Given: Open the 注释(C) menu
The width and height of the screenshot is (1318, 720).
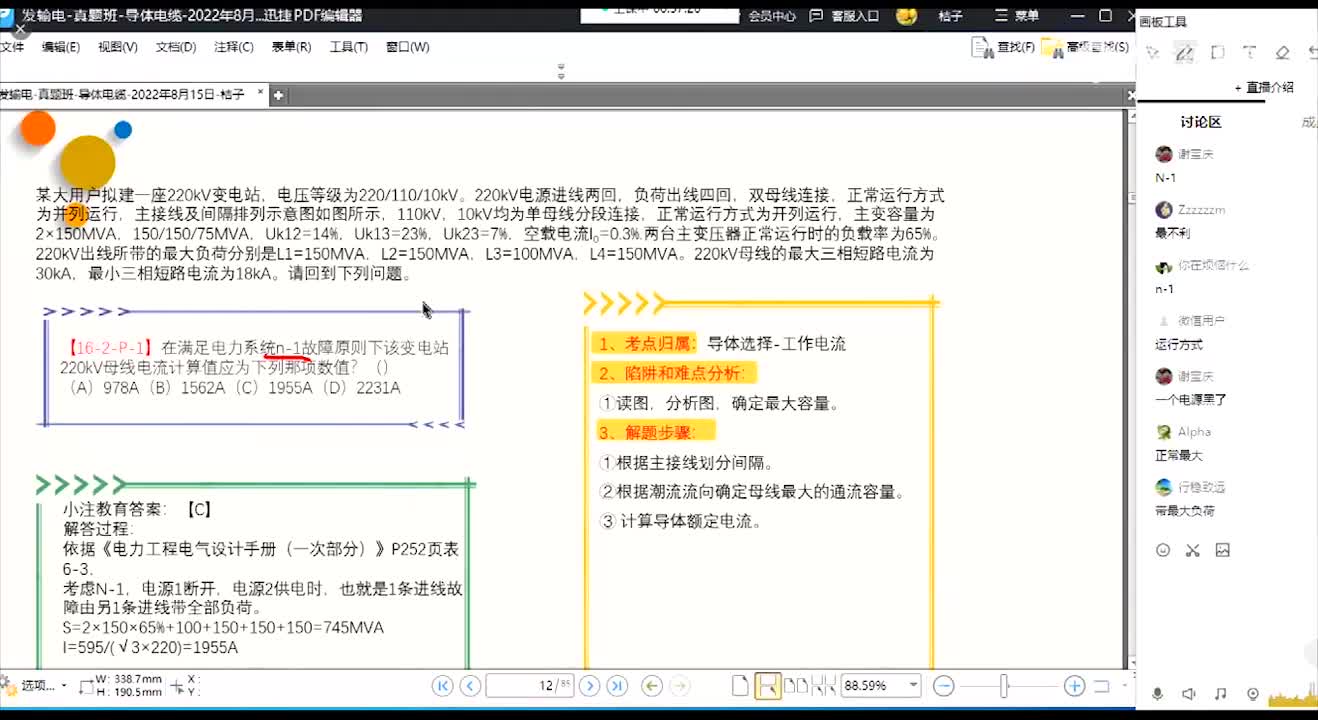Looking at the screenshot, I should [233, 47].
